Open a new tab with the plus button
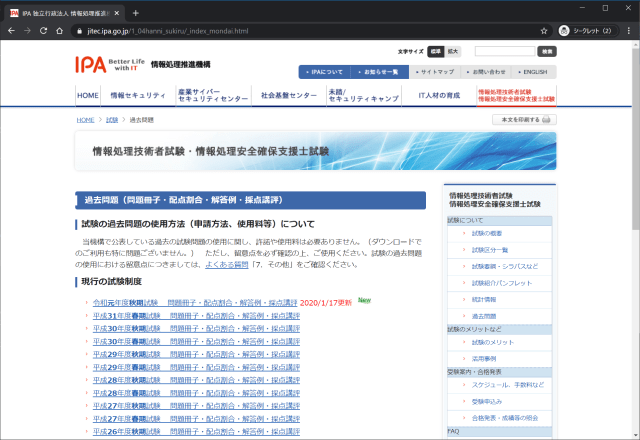 click(136, 13)
